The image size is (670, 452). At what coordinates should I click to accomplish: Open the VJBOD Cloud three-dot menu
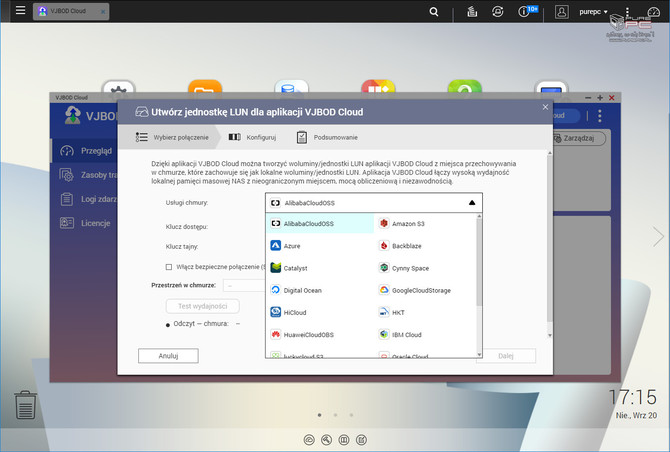click(599, 116)
